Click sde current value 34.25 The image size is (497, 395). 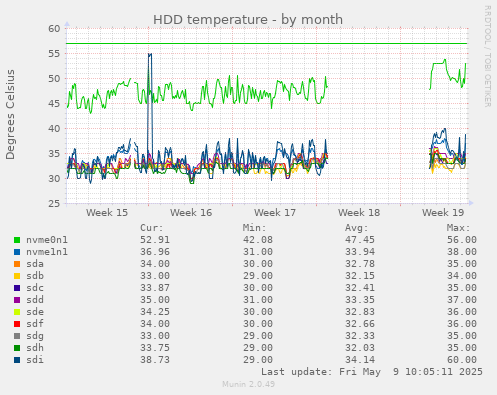[155, 312]
